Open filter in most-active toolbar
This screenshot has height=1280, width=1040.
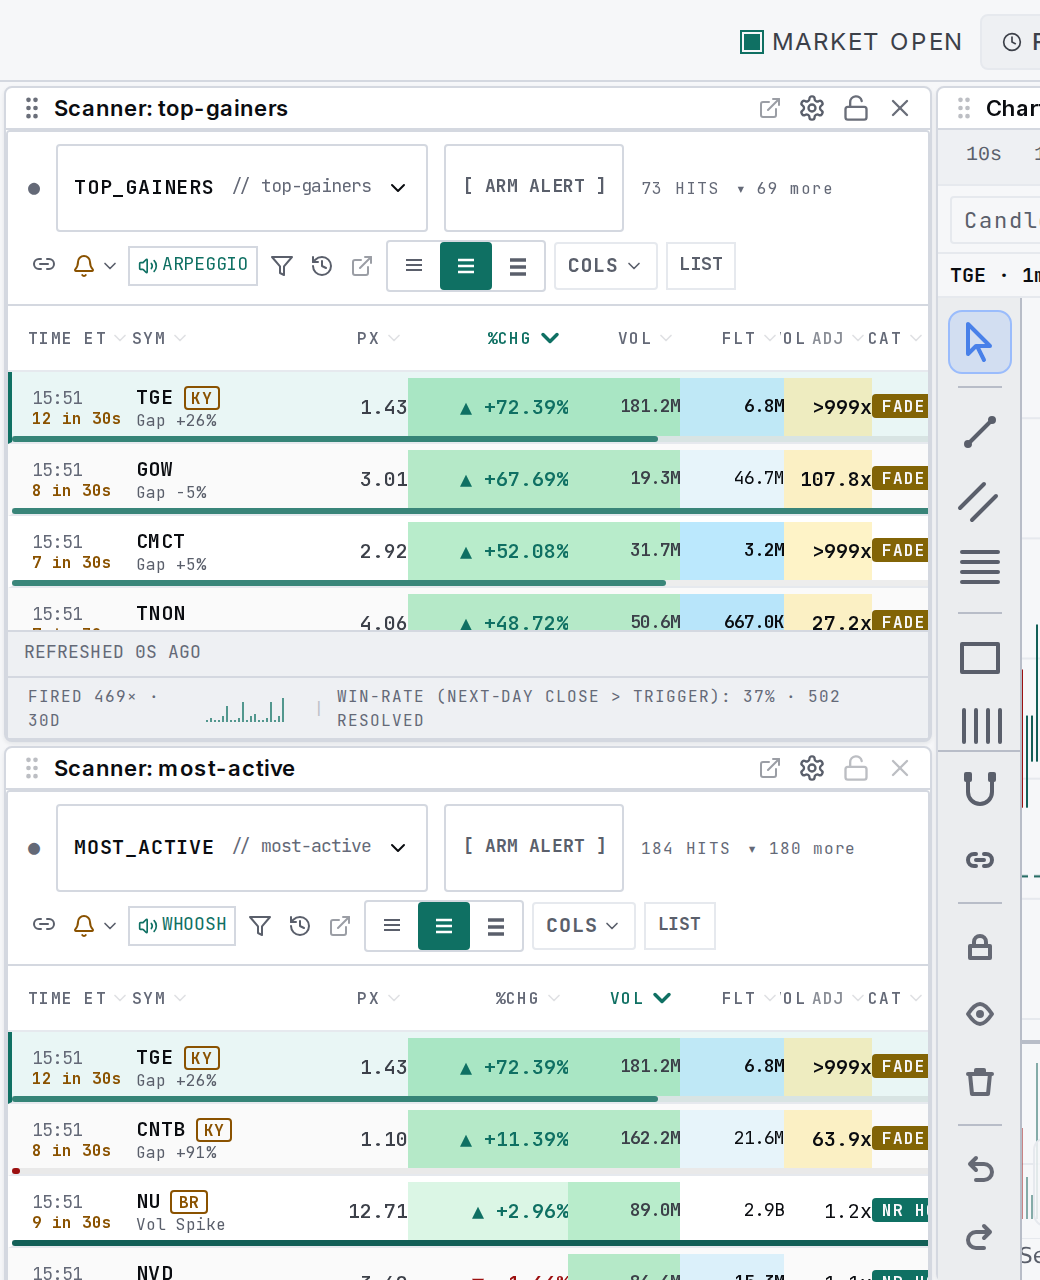tap(260, 925)
